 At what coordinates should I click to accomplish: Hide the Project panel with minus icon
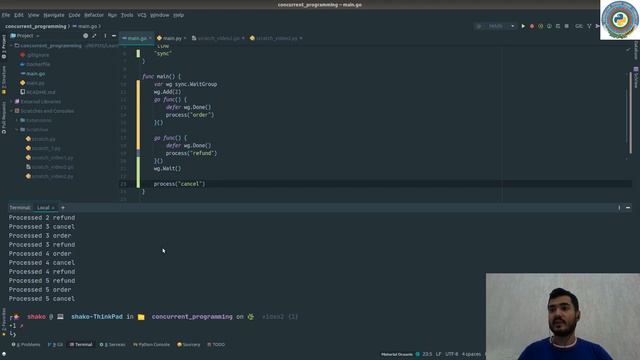(114, 36)
